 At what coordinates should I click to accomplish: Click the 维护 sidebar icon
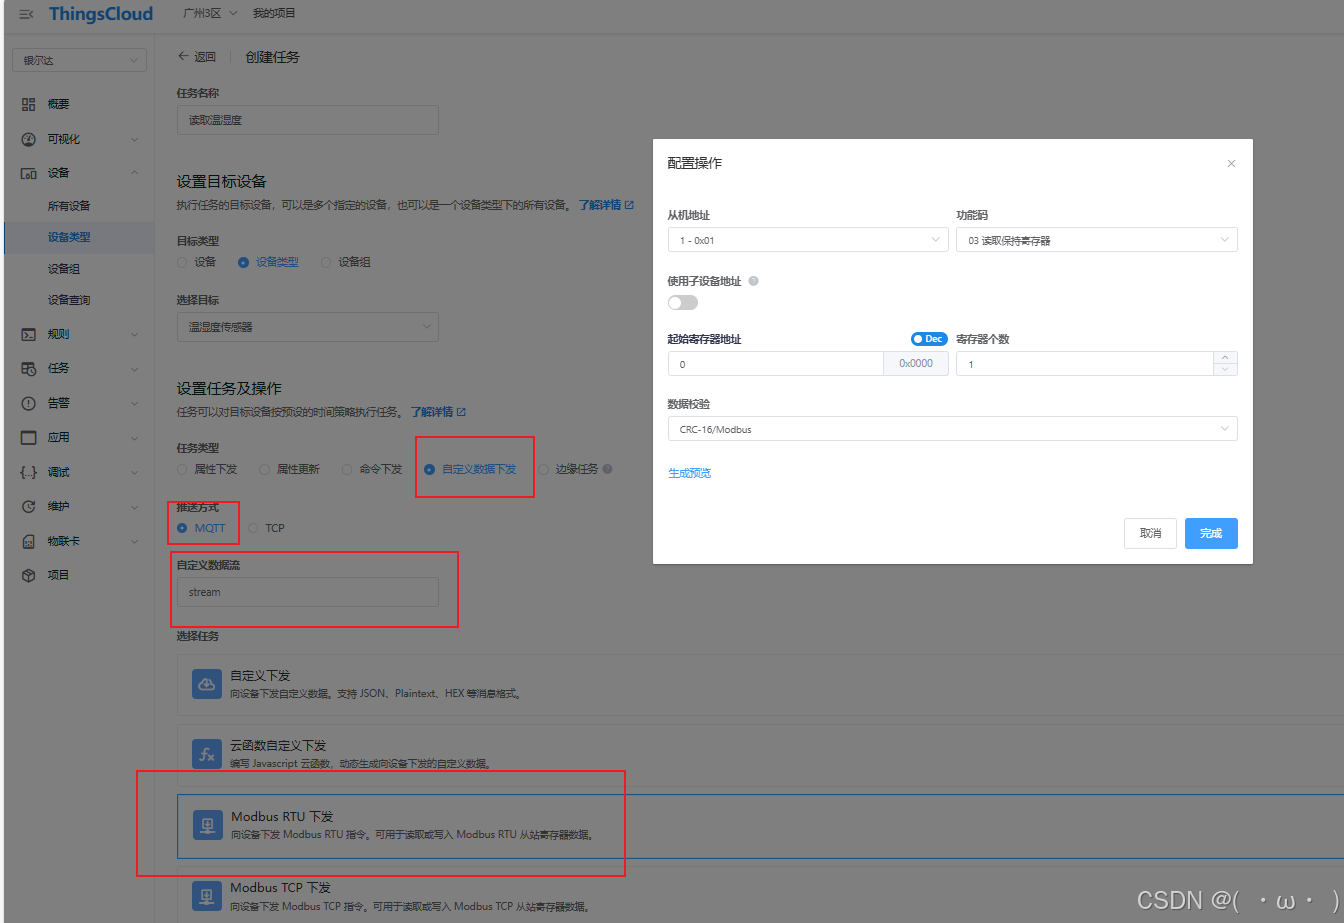coord(29,506)
